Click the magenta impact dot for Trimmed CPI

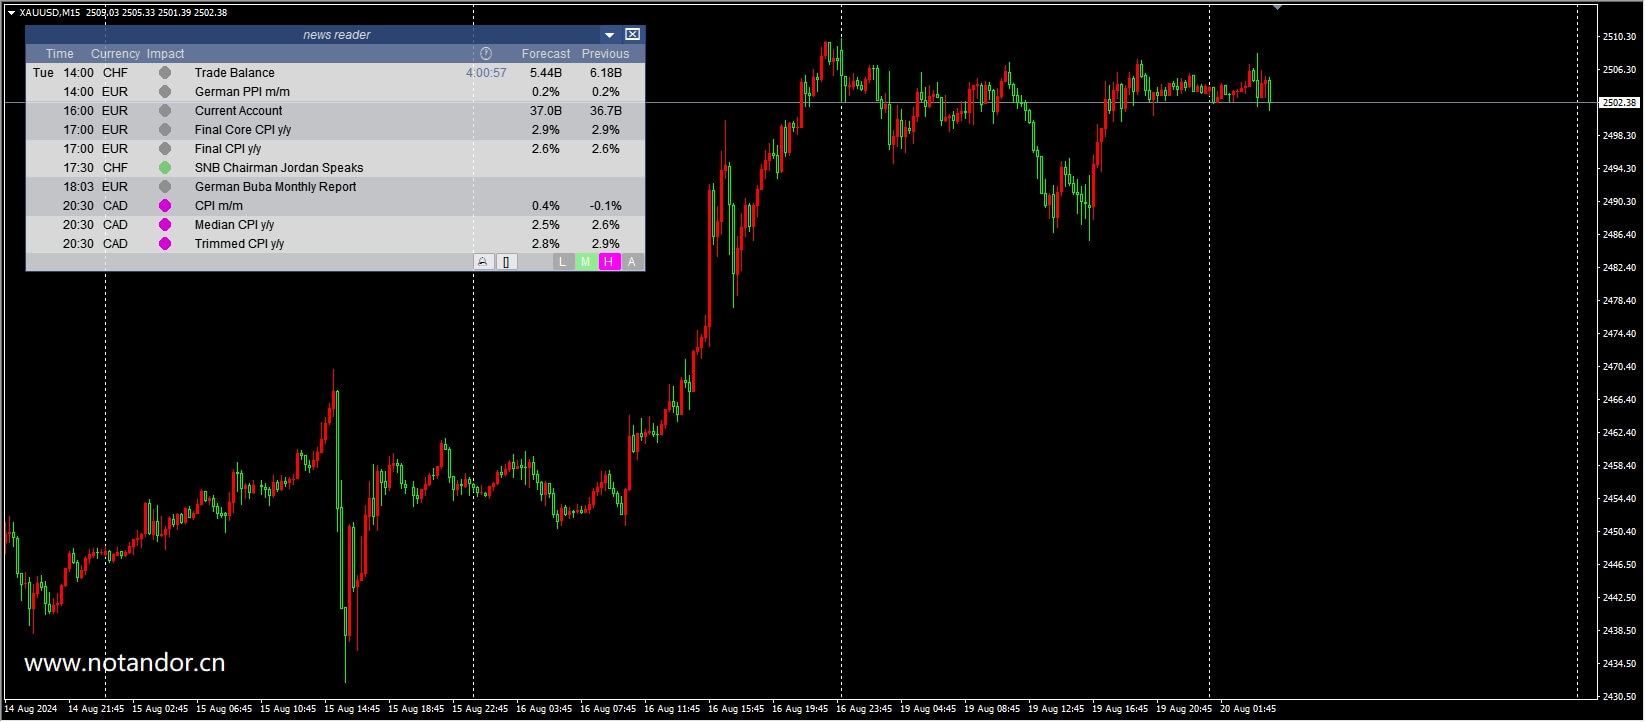coord(165,244)
